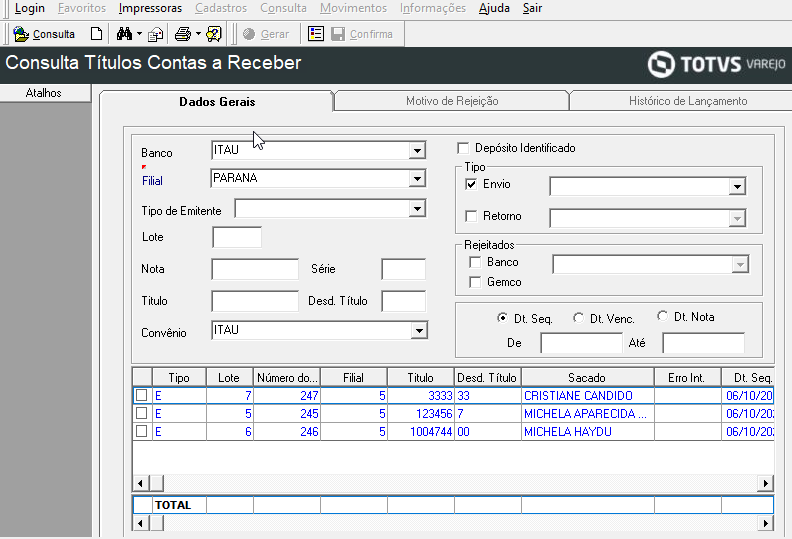The height and width of the screenshot is (539, 792).
Task: Open the Ajuda menu
Action: point(494,8)
